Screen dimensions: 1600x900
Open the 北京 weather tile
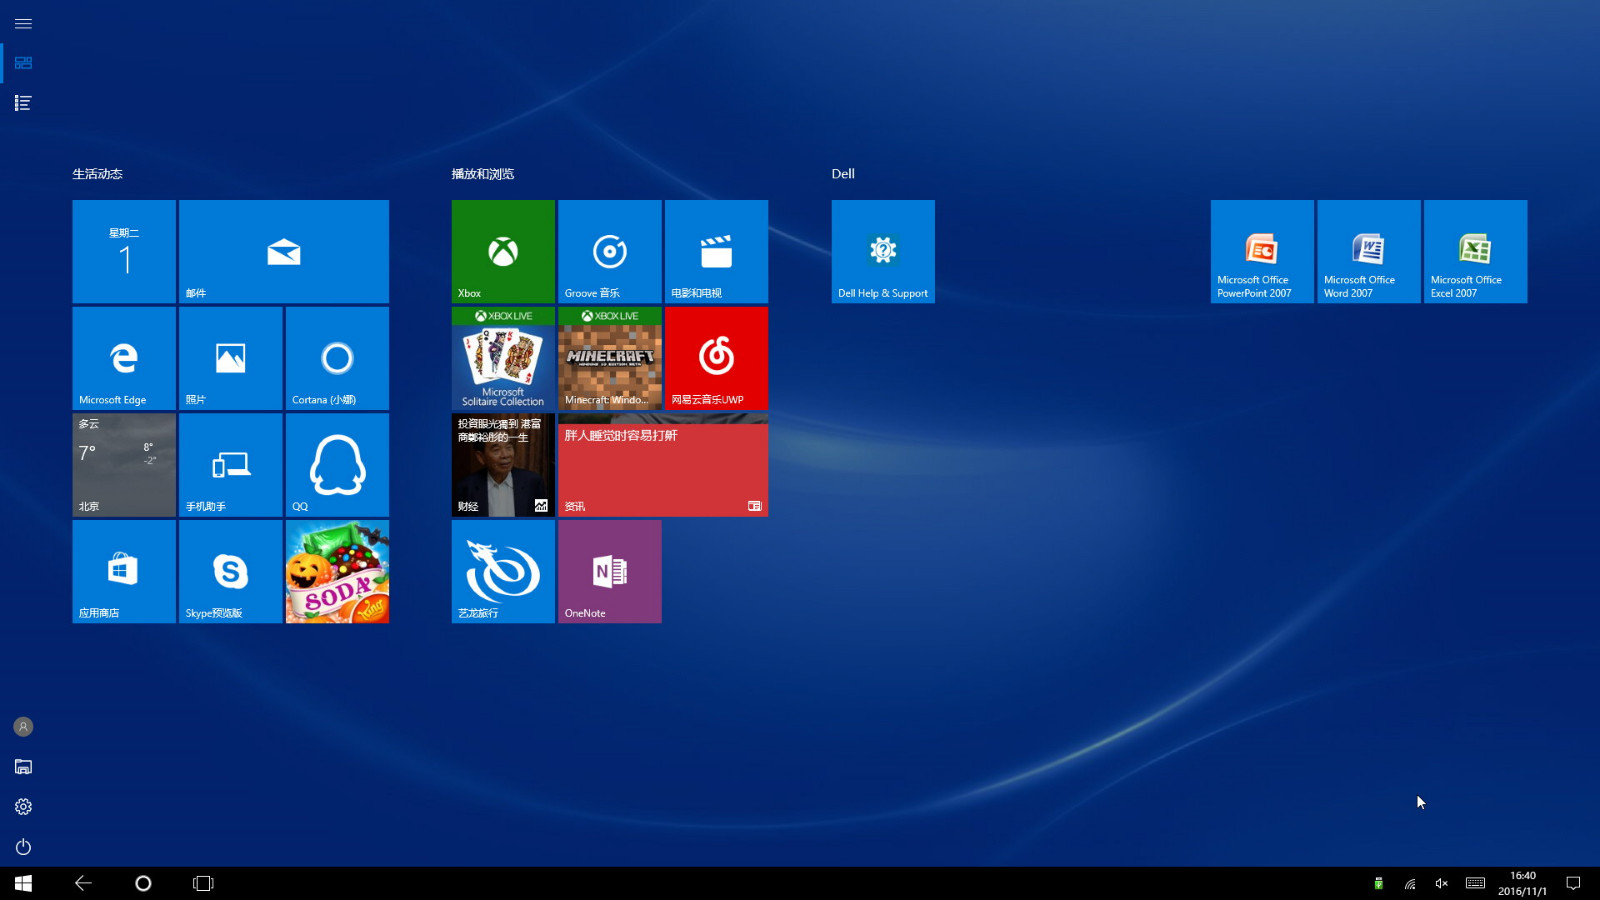coord(124,465)
